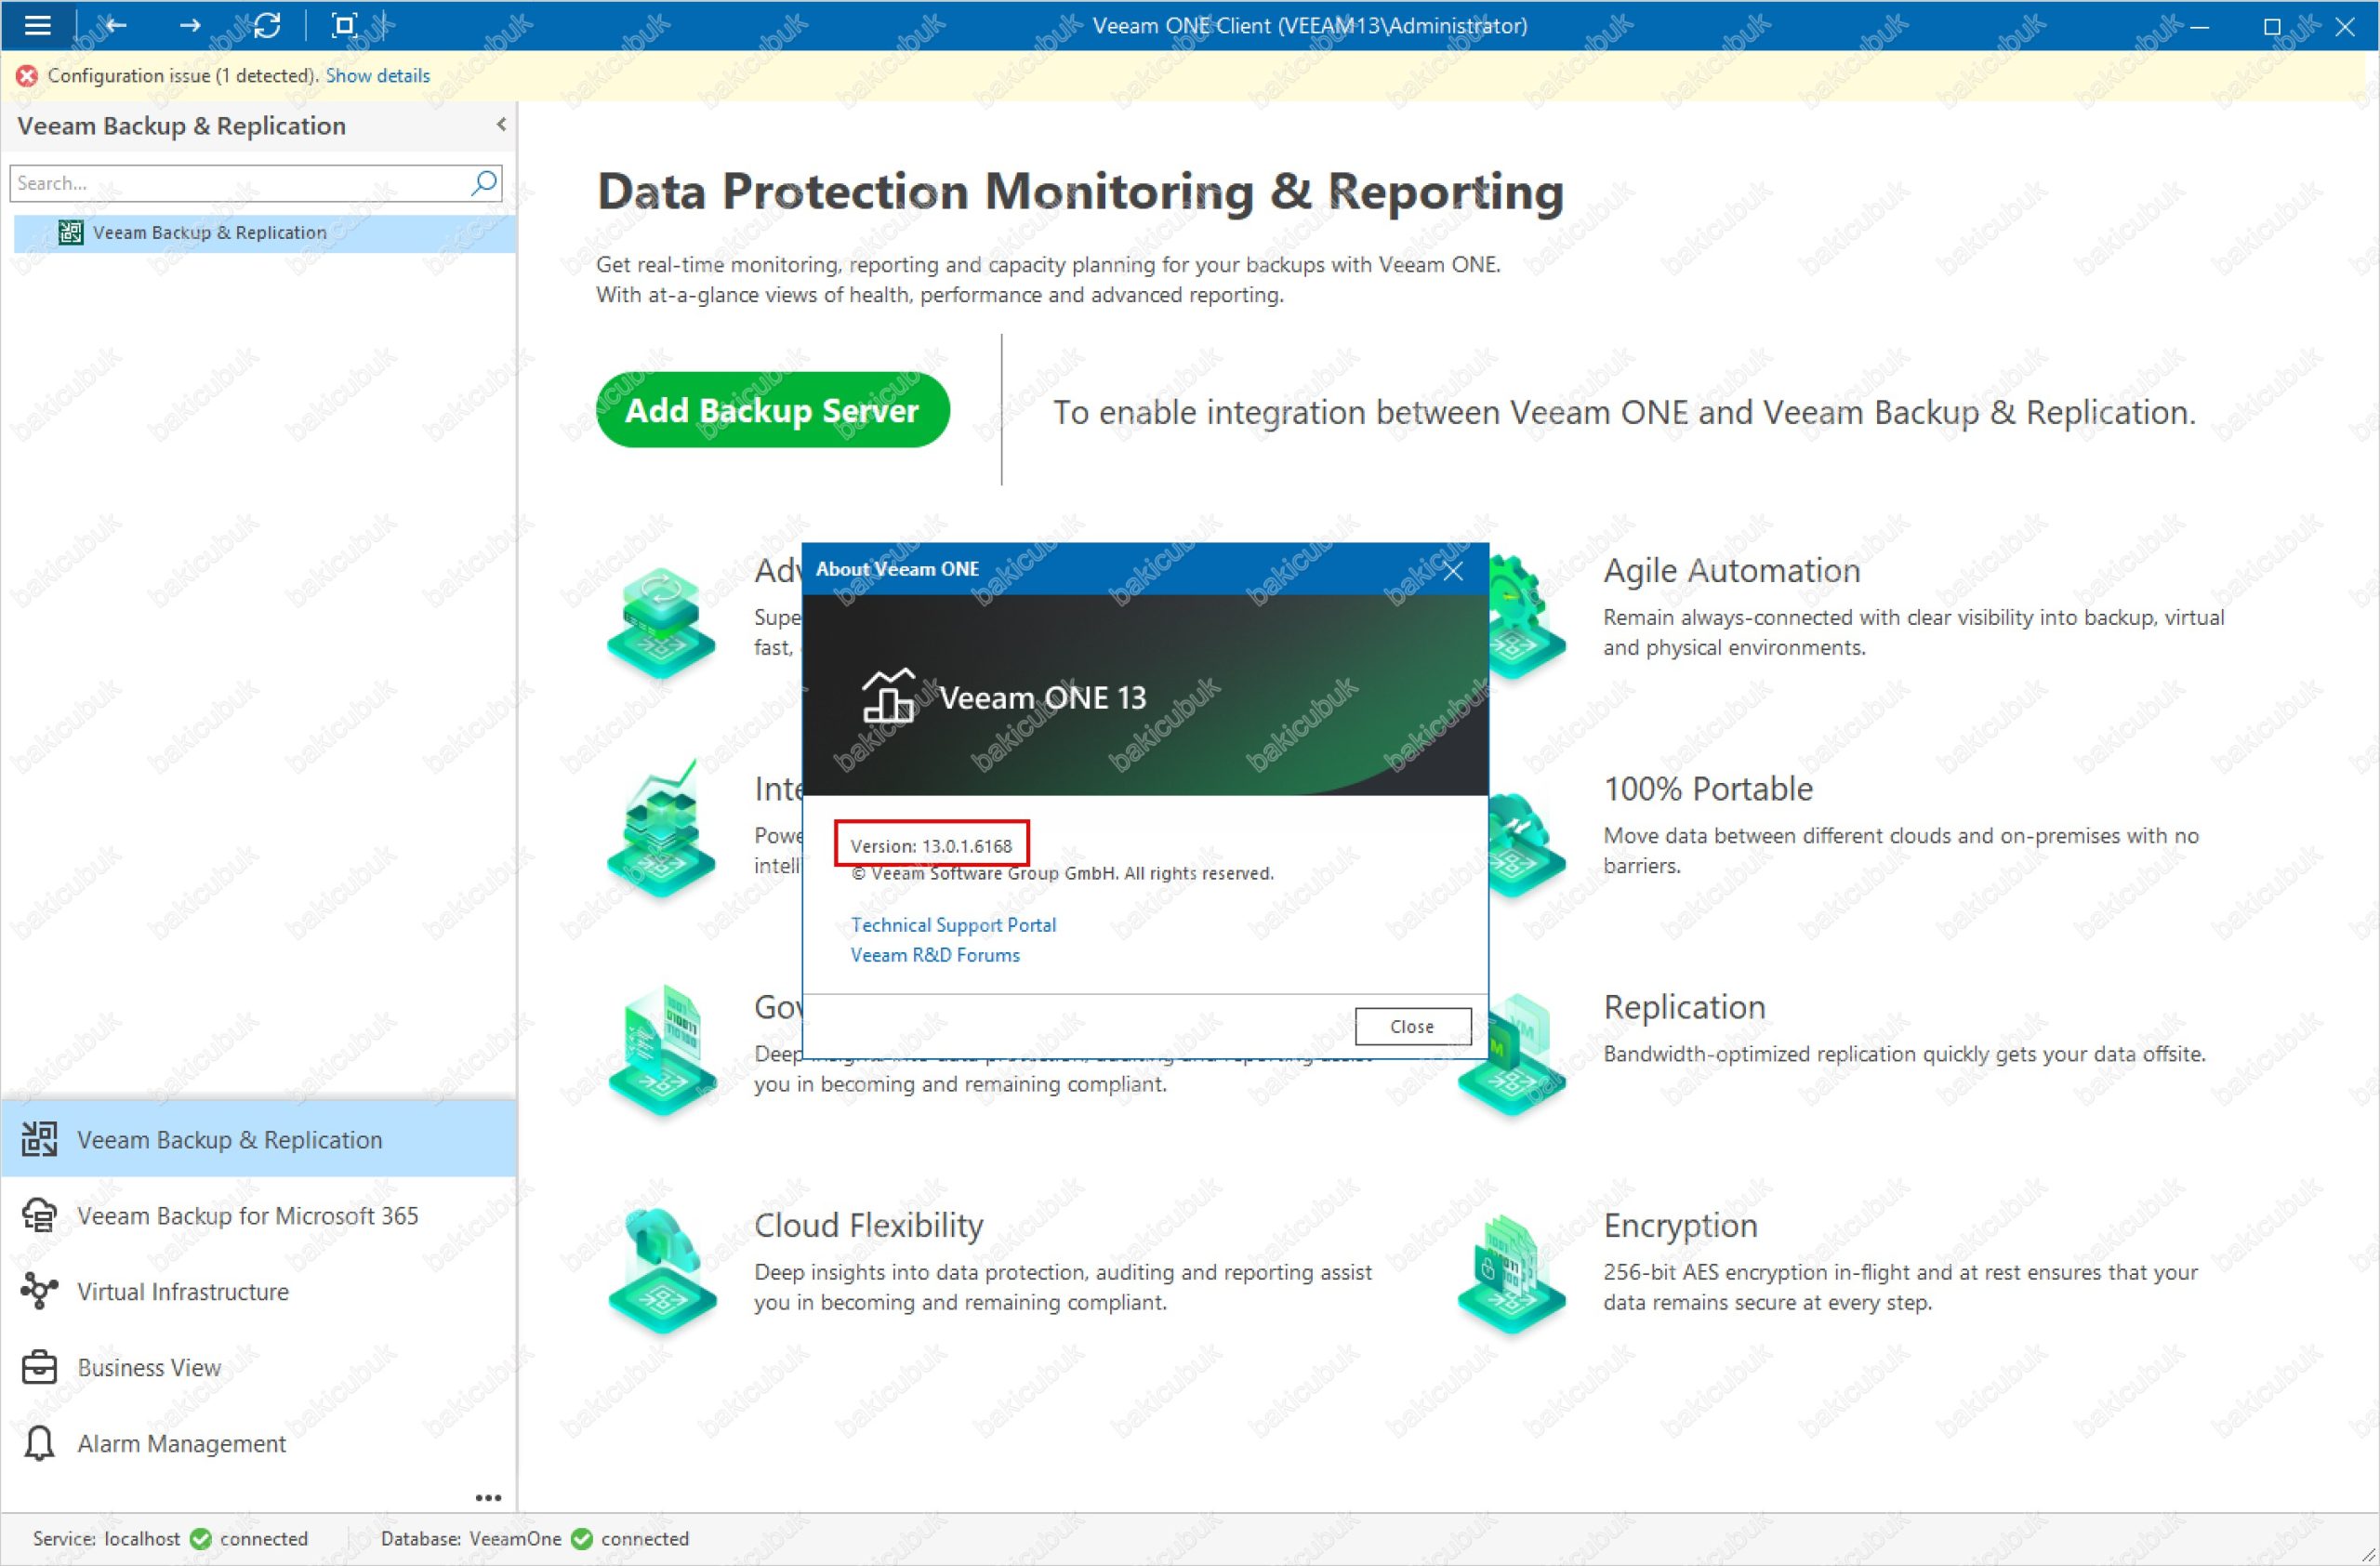This screenshot has height=1566, width=2380.
Task: Expand more navigation options ellipsis
Action: tap(488, 1497)
